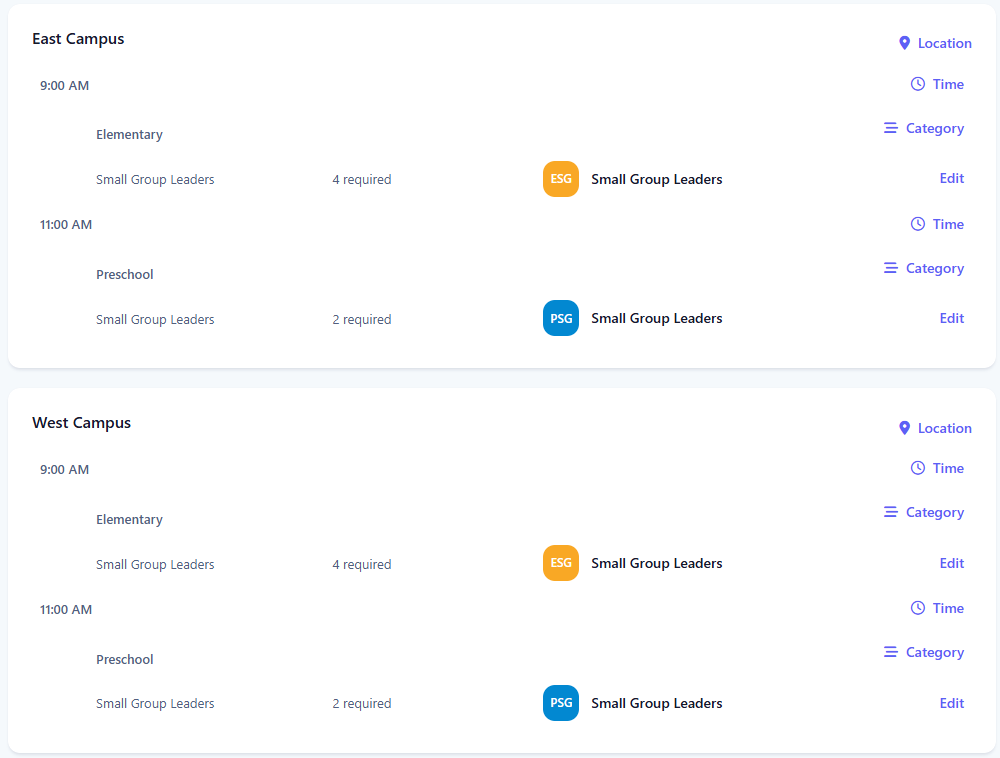Screen dimensions: 1000x758
Task: Click the blue PSG badge under West Campus
Action: click(x=561, y=703)
